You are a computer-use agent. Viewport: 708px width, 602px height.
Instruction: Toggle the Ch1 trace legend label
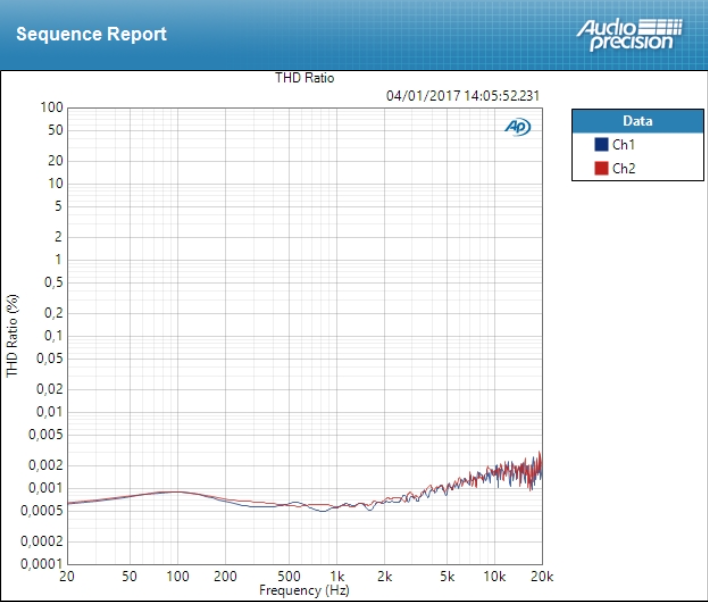[x=623, y=145]
